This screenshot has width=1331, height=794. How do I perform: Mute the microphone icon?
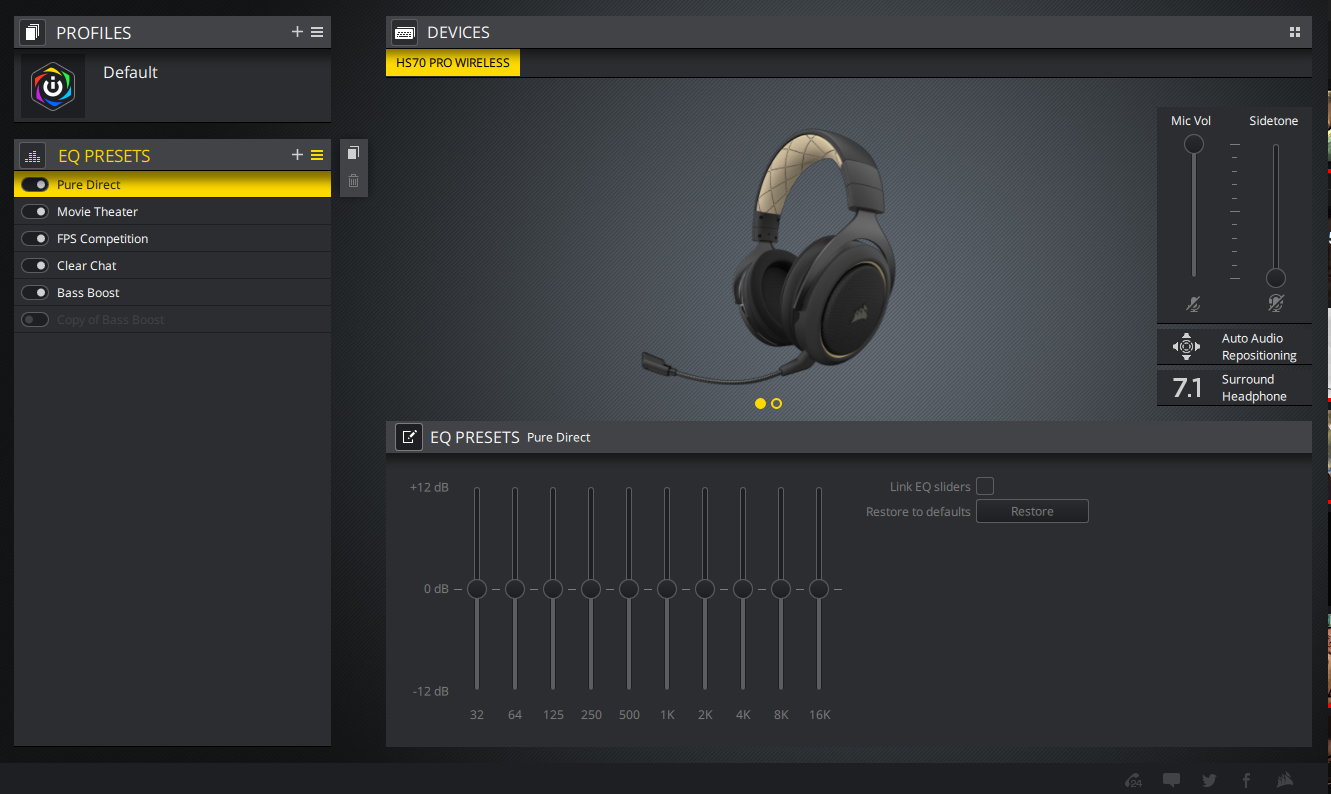(x=1193, y=303)
